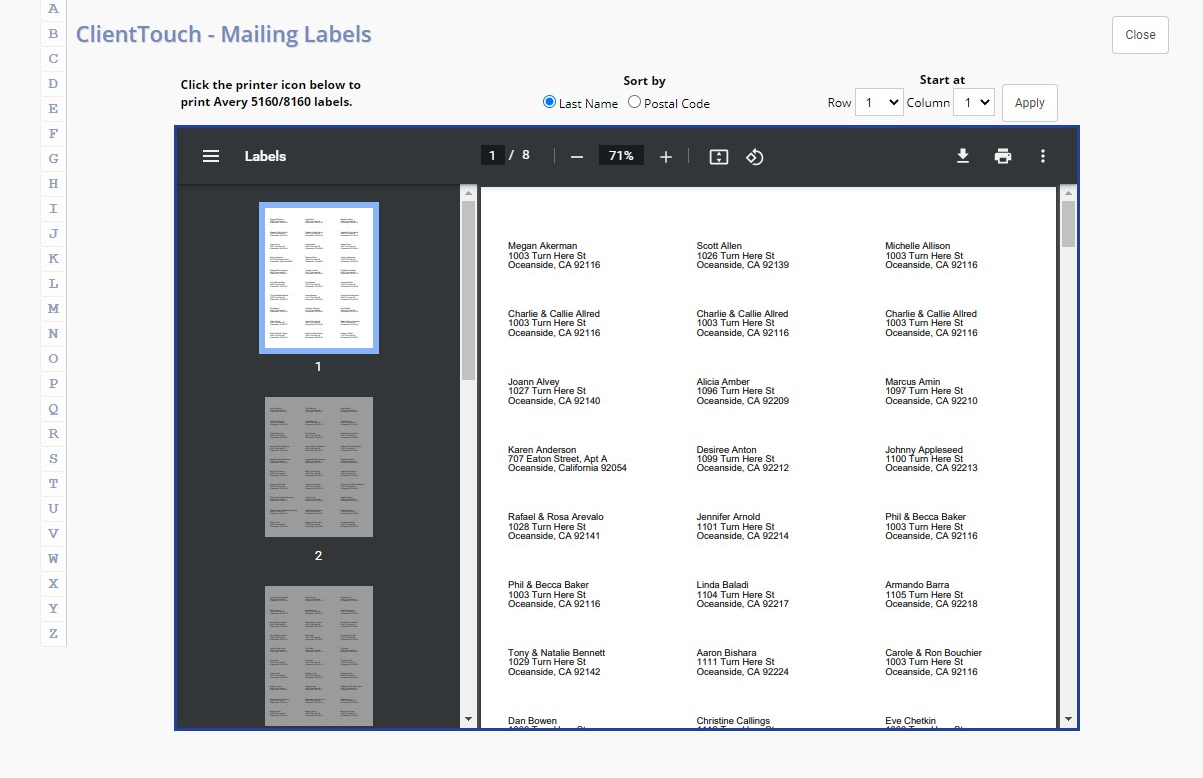Zoom in with the plus icon
This screenshot has width=1203, height=778.
[666, 156]
